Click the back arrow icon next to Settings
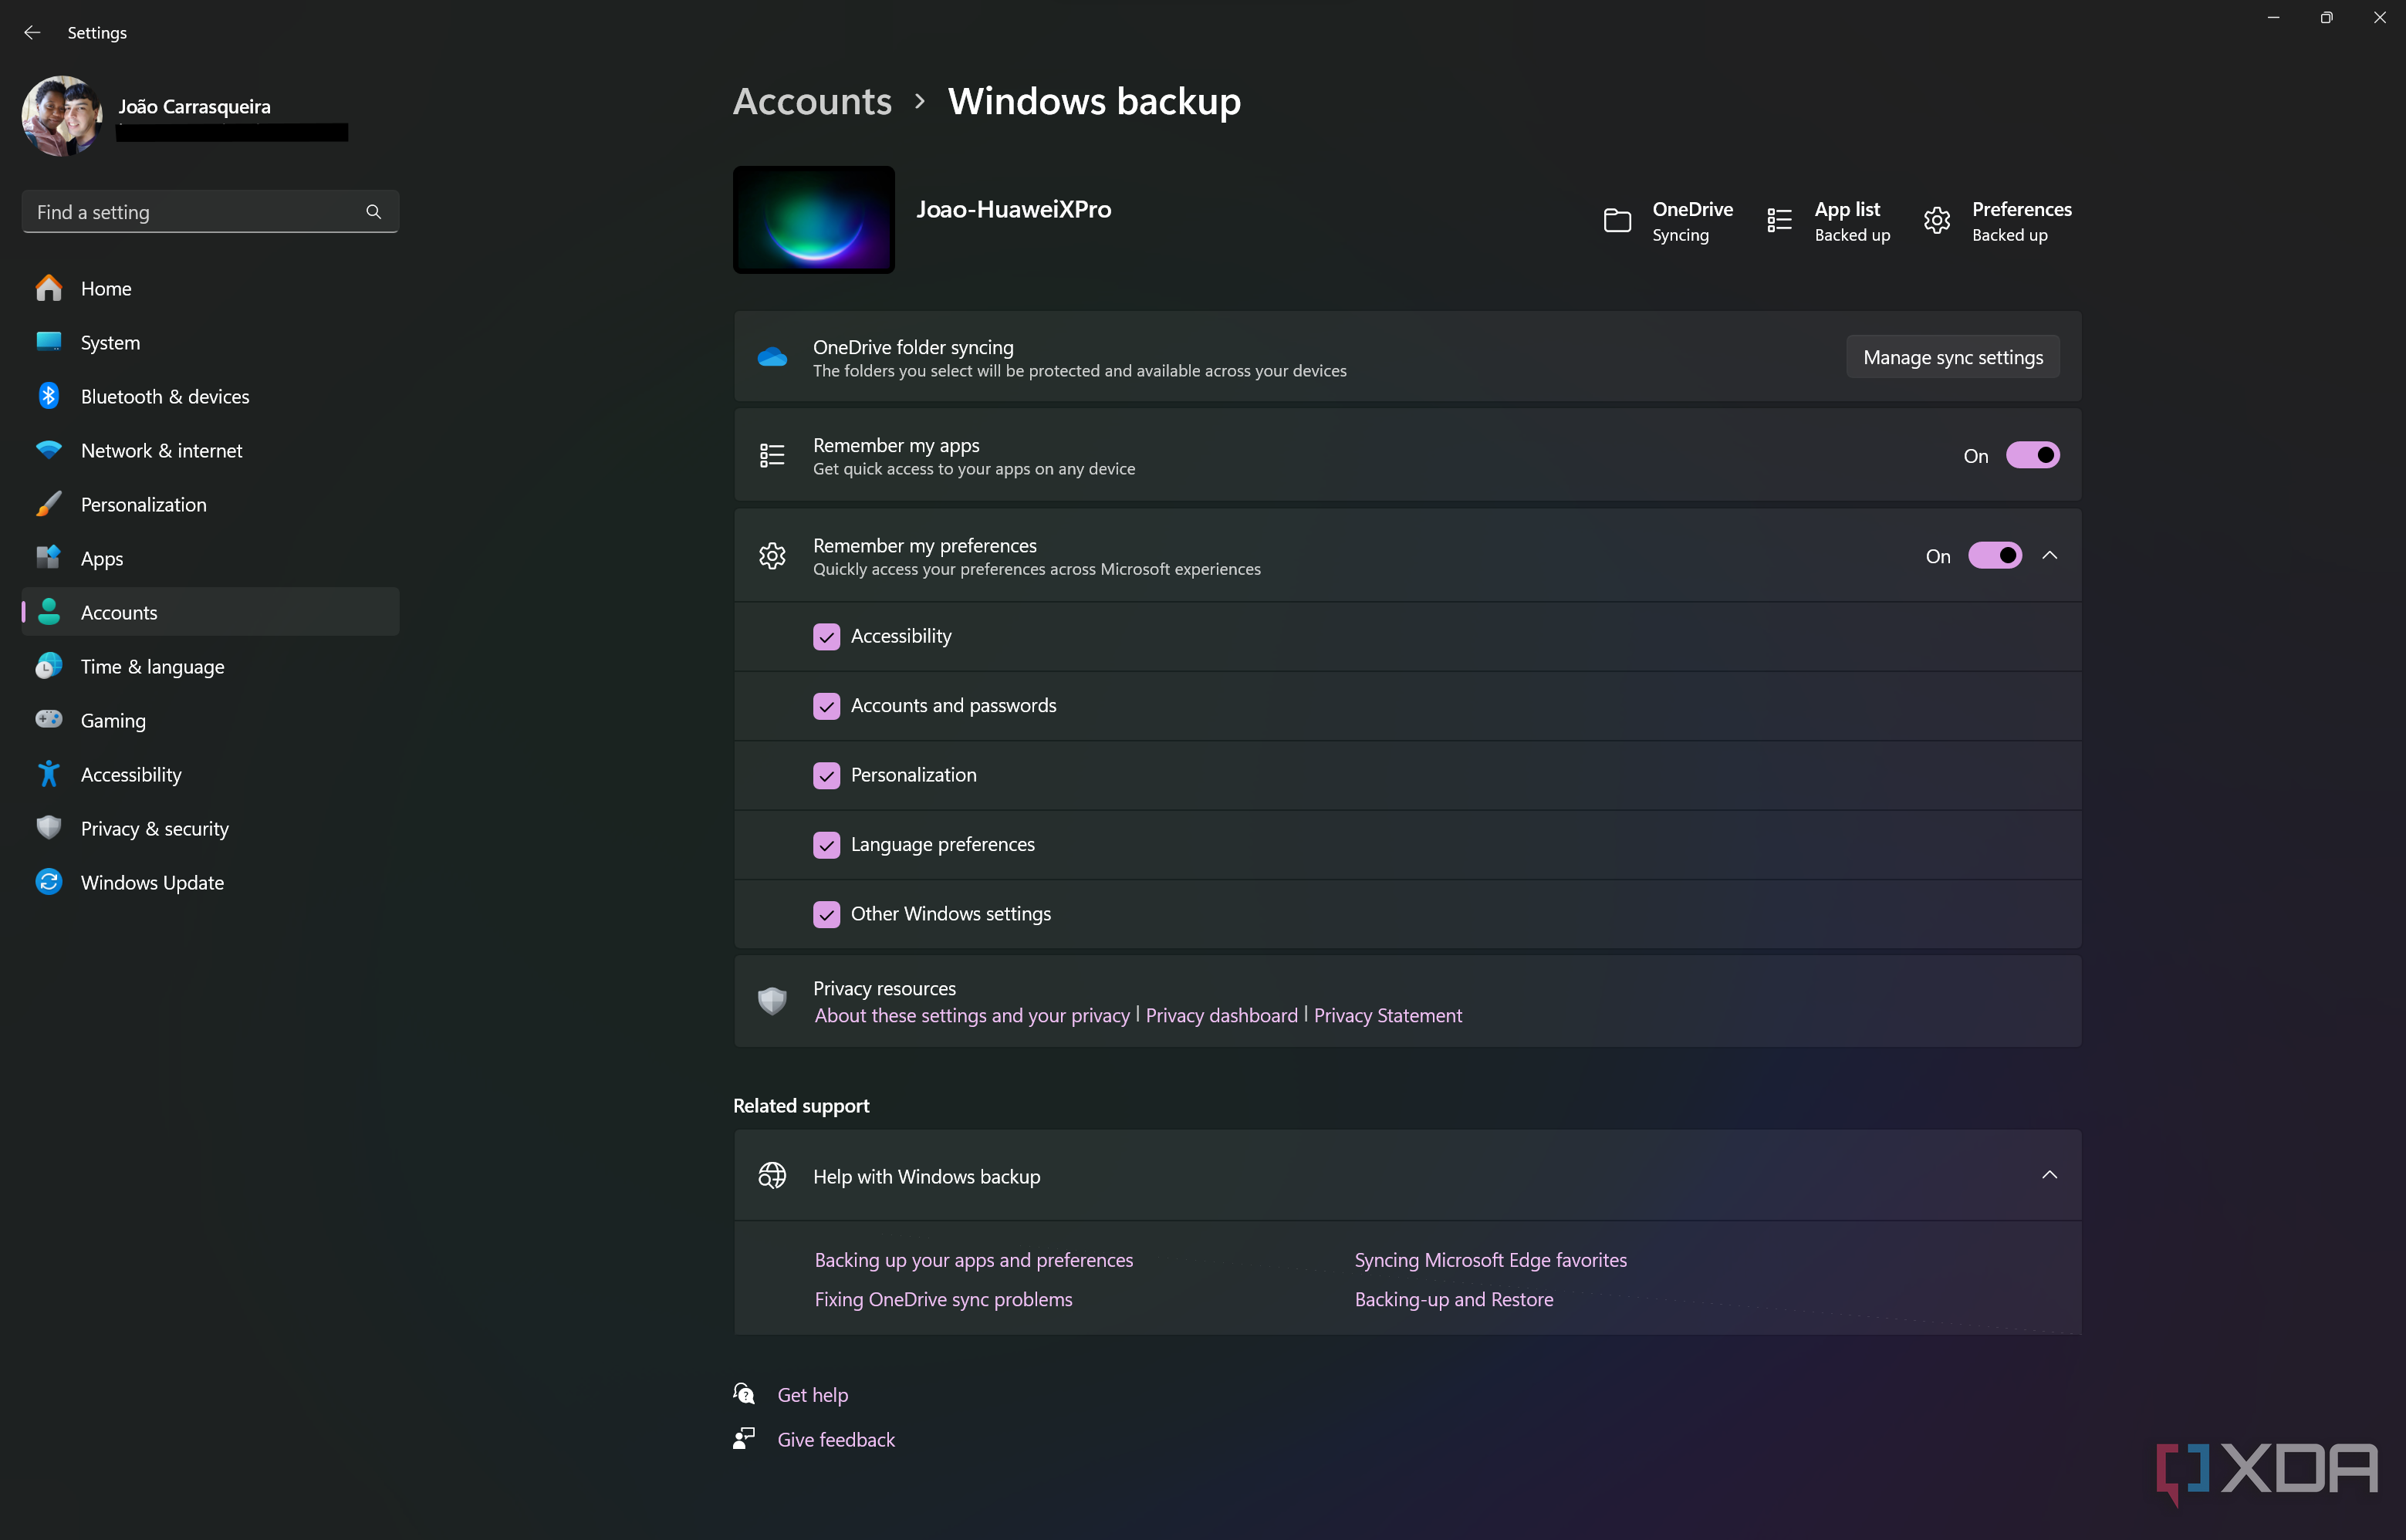2406x1540 pixels. [x=32, y=32]
